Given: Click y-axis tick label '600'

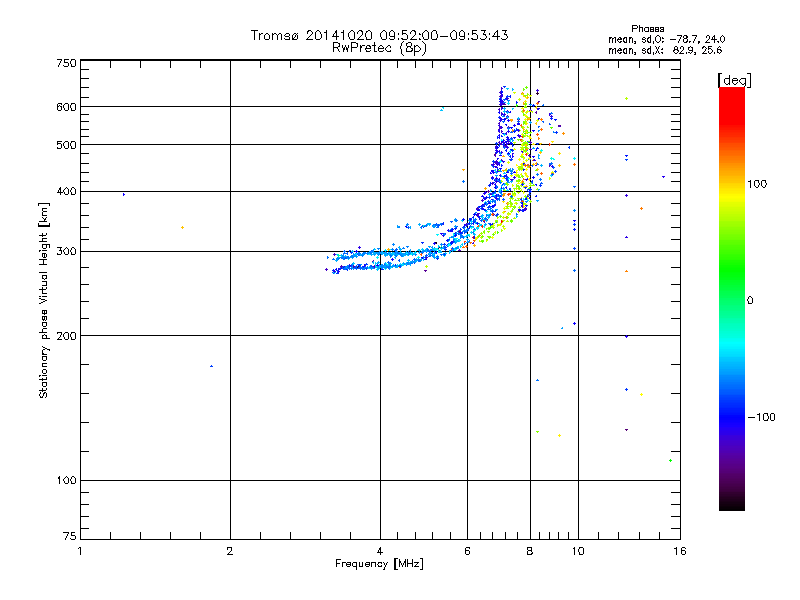Looking at the screenshot, I should pos(66,107).
